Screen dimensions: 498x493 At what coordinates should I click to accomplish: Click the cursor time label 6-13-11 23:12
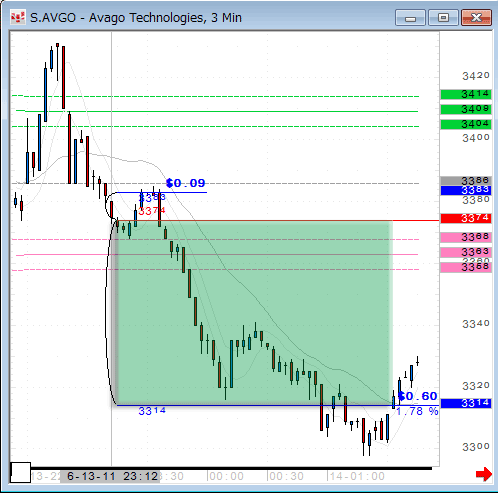[110, 476]
